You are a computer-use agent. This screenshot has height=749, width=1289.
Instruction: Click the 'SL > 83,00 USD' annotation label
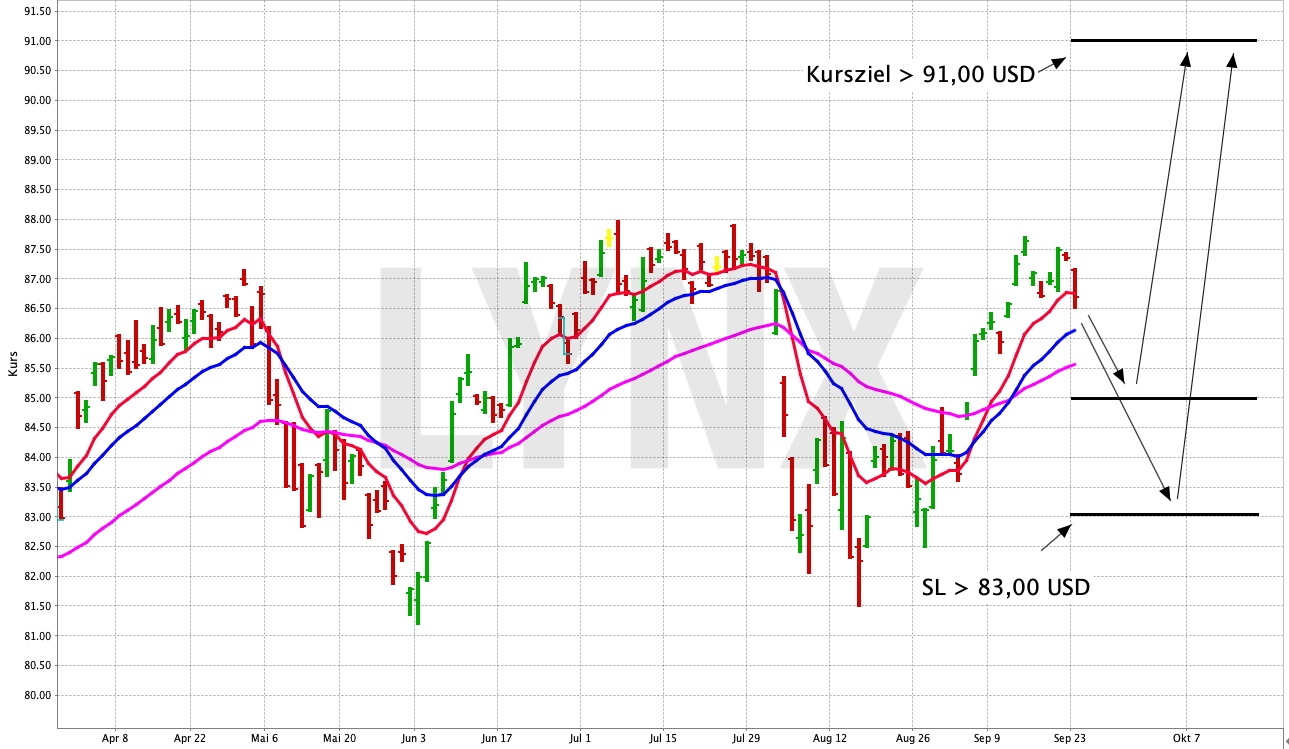point(1006,588)
